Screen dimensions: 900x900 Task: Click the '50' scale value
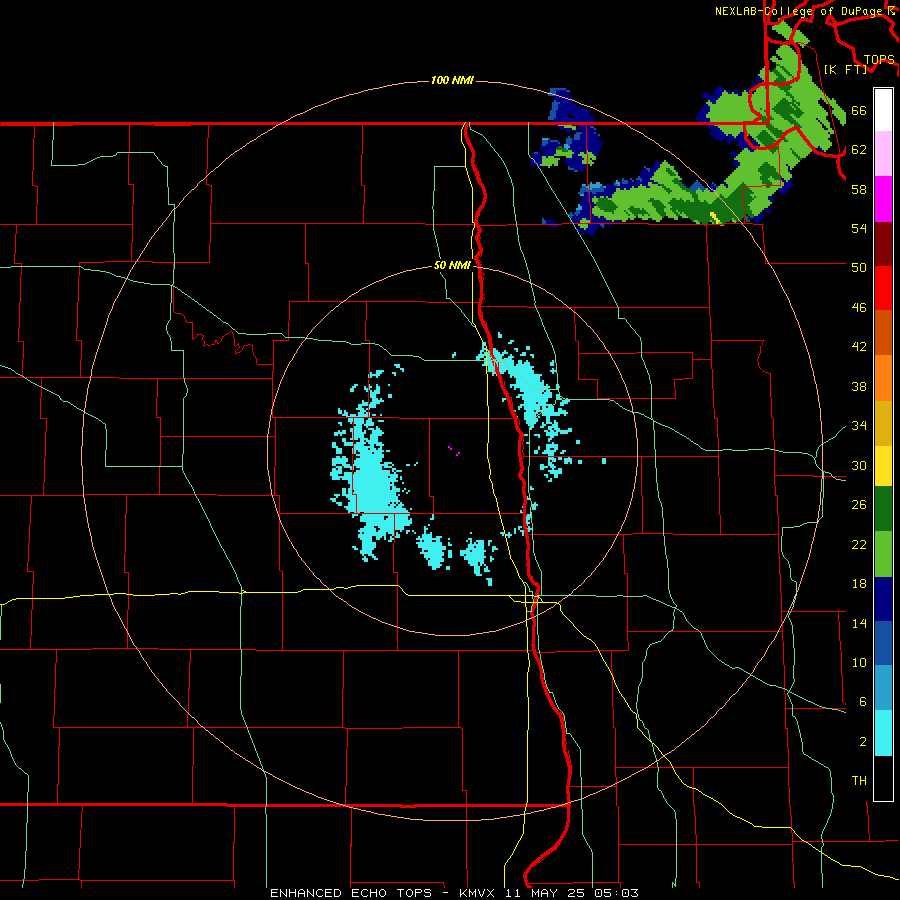pos(859,267)
